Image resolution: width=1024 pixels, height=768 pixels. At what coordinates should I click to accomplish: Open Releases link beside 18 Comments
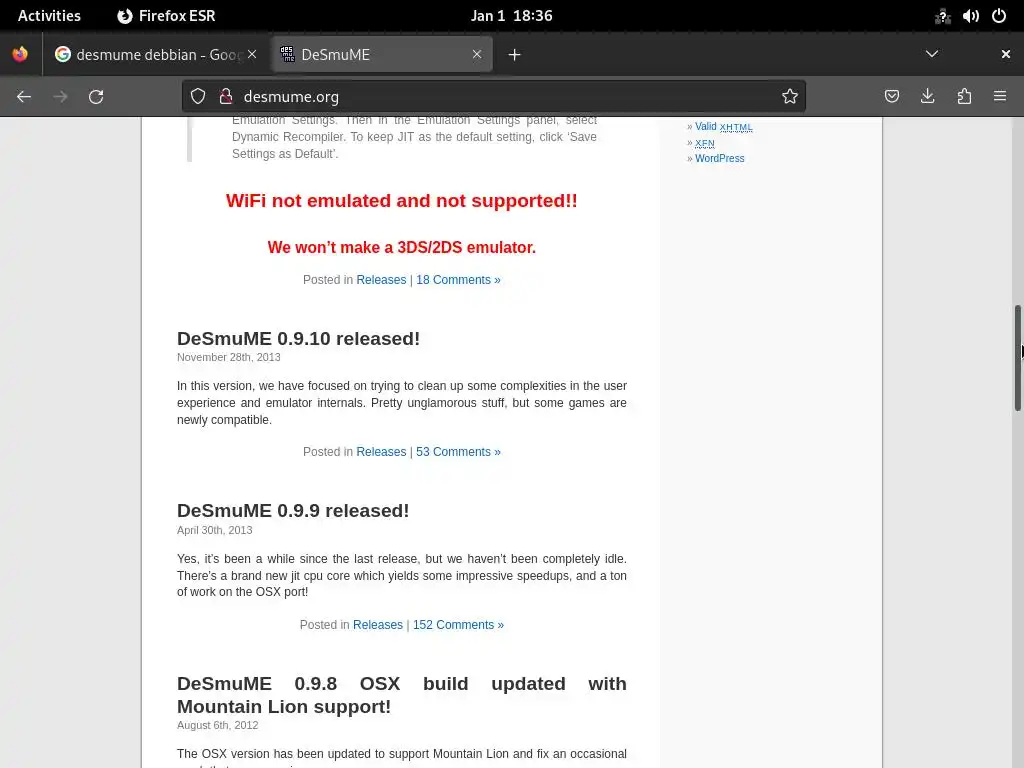pyautogui.click(x=381, y=280)
